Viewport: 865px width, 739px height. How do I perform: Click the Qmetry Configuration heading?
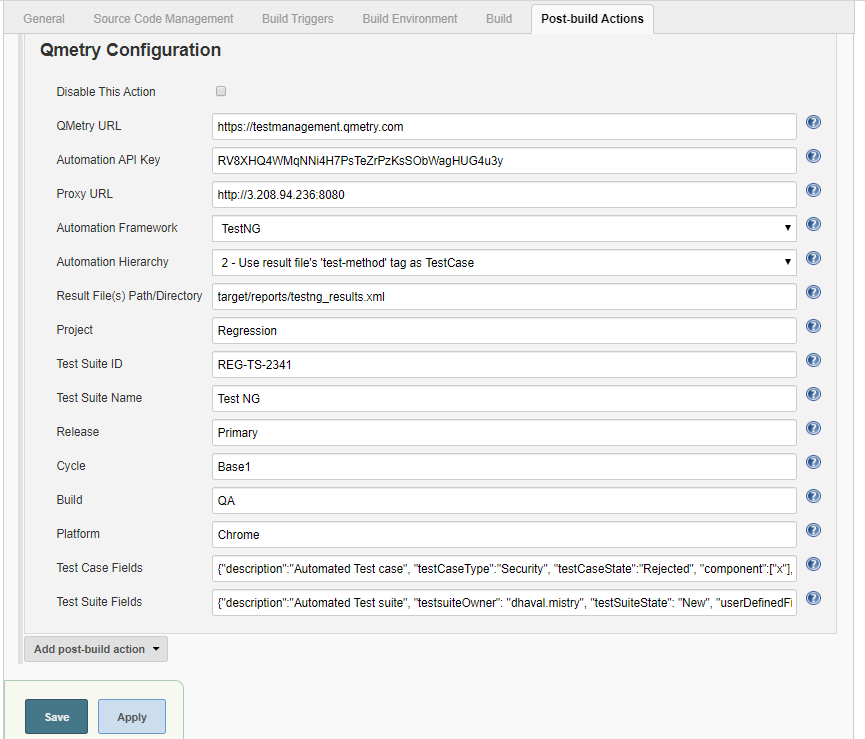130,50
